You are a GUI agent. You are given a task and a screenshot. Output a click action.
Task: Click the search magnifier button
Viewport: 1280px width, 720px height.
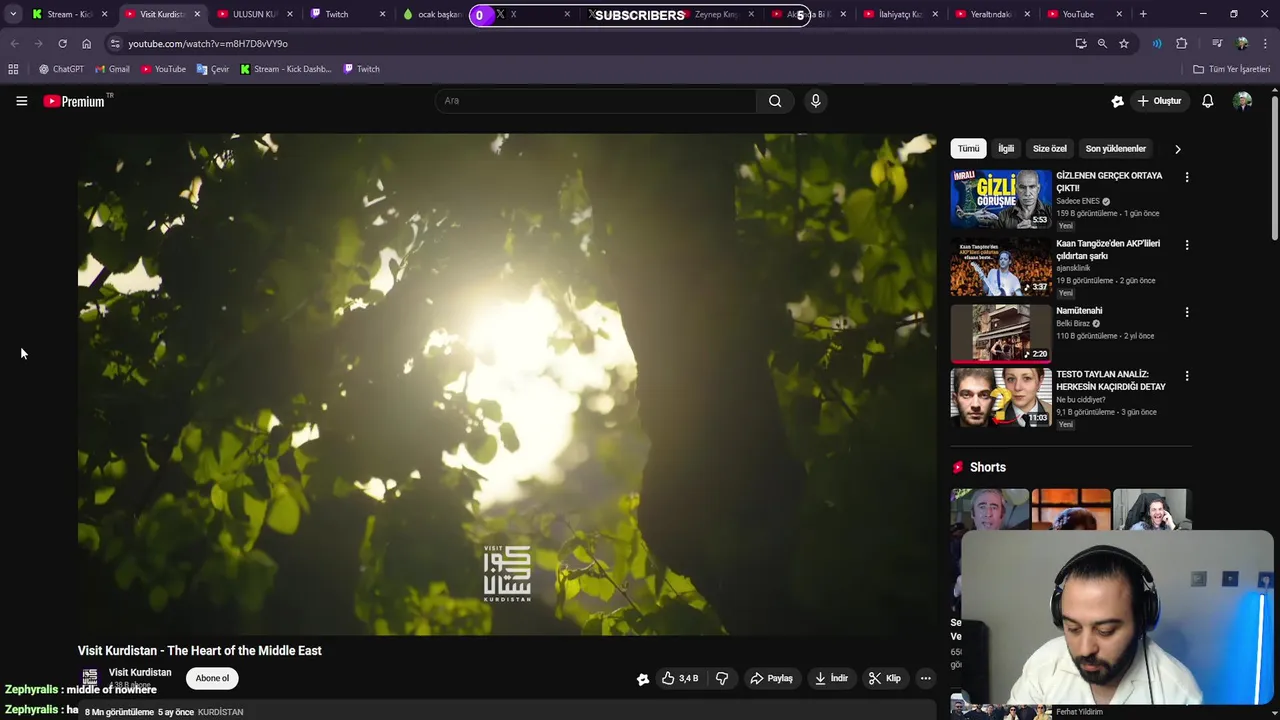tap(775, 101)
